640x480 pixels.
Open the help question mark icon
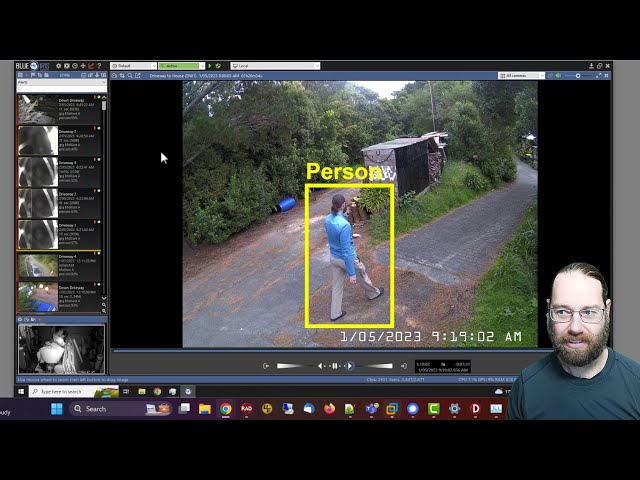[99, 66]
